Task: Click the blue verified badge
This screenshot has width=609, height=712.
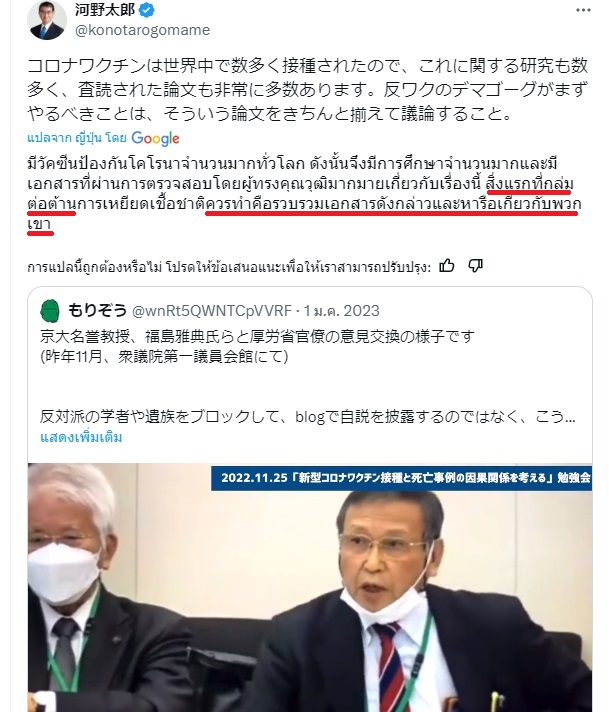Action: (146, 10)
